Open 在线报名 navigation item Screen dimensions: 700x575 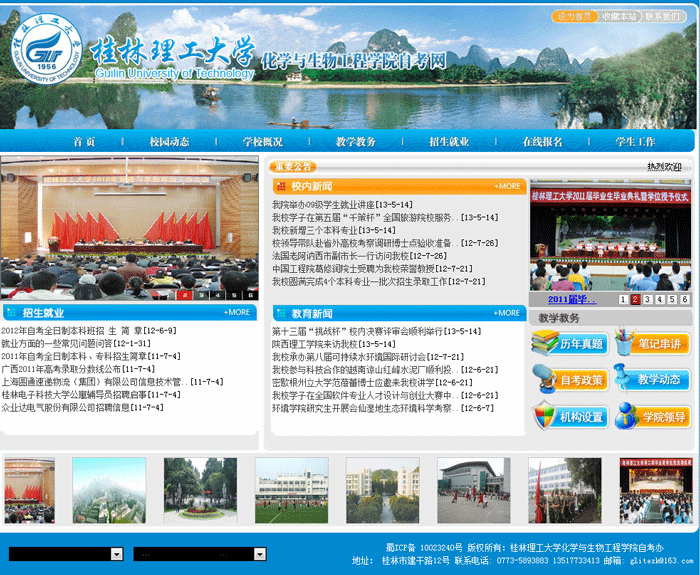(542, 142)
